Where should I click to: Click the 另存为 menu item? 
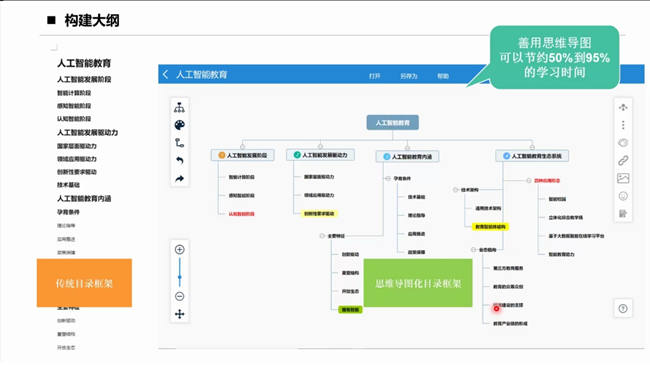point(408,76)
